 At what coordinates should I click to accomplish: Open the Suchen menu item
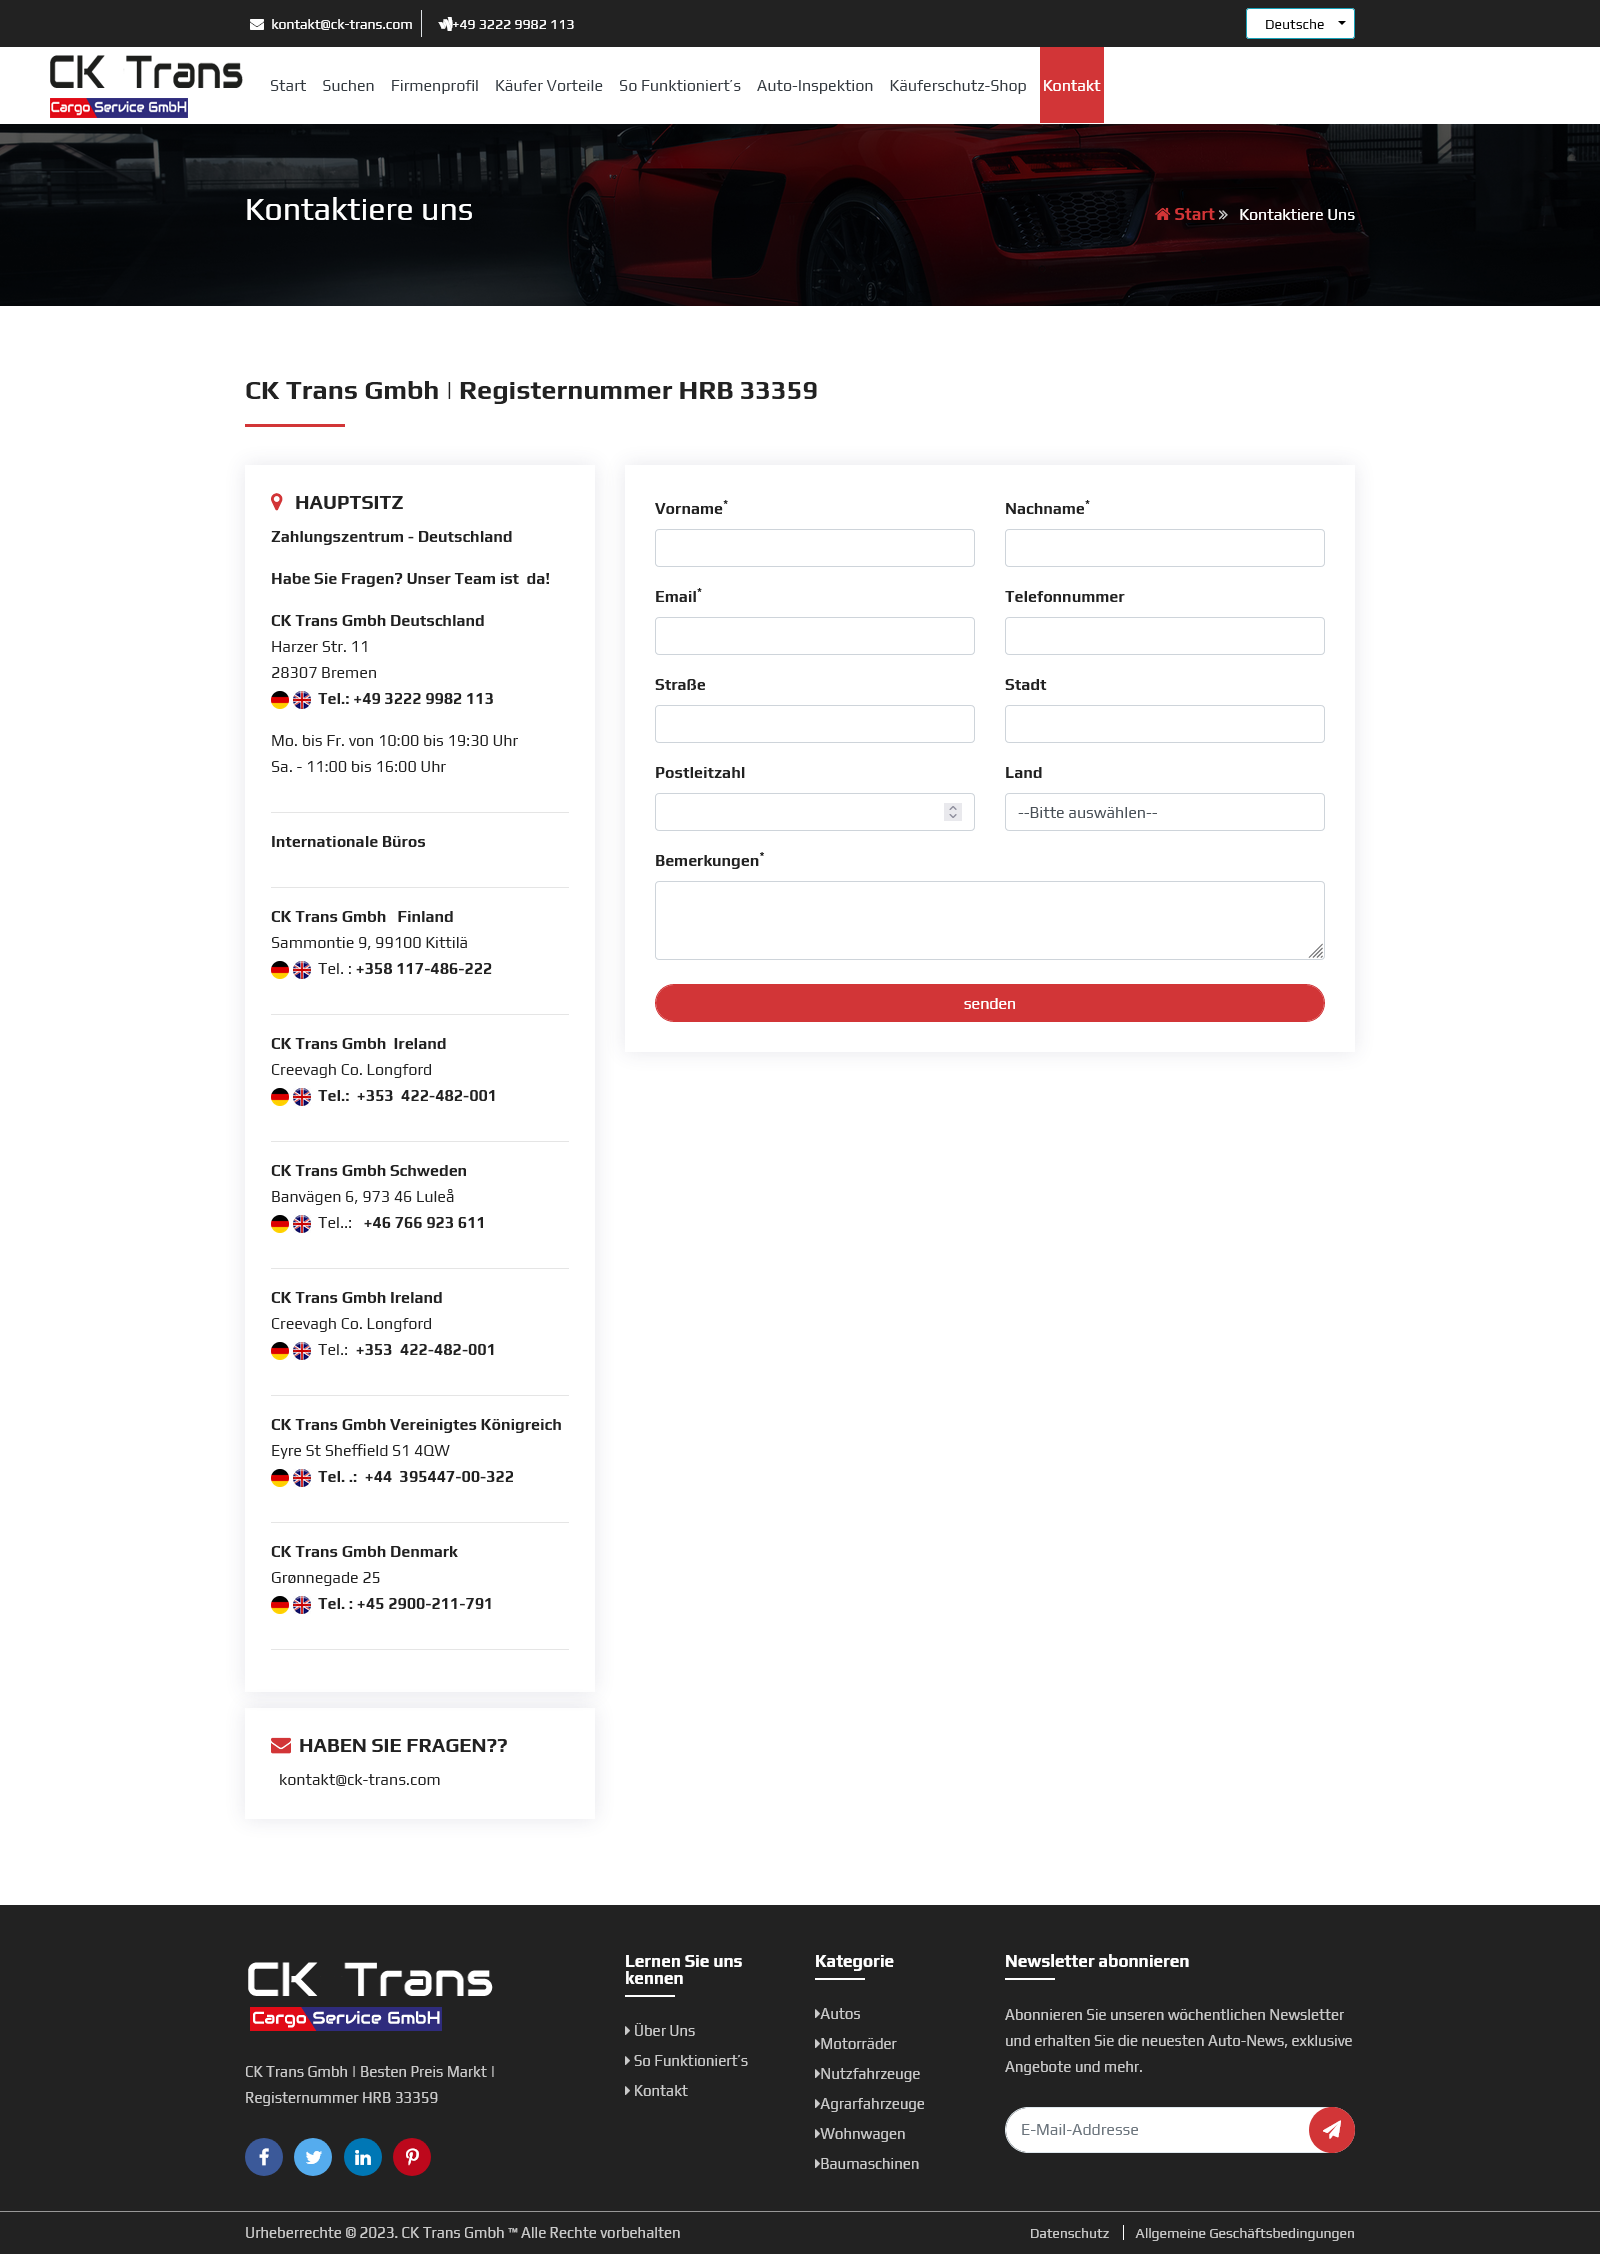point(348,86)
